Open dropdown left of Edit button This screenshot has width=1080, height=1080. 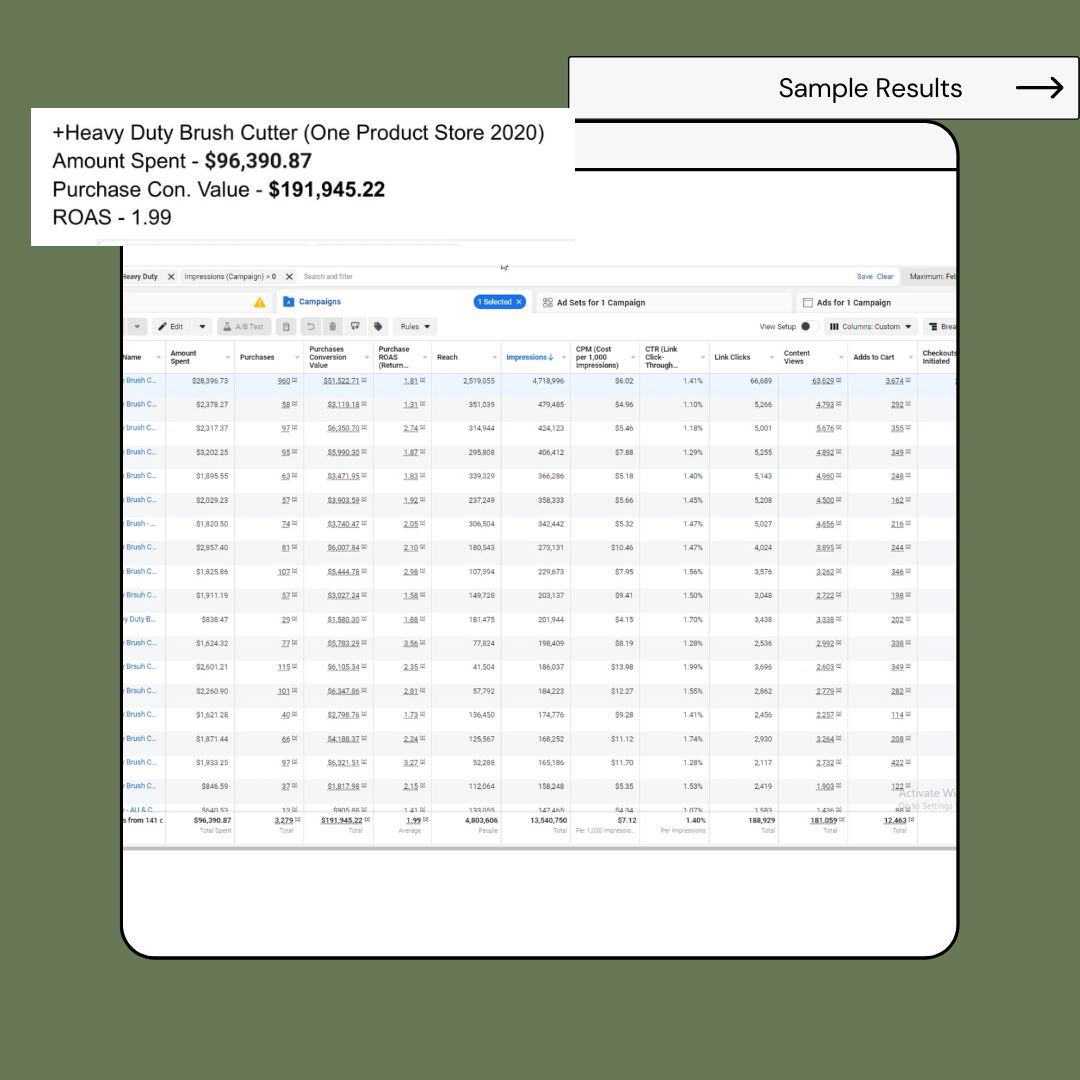click(137, 326)
